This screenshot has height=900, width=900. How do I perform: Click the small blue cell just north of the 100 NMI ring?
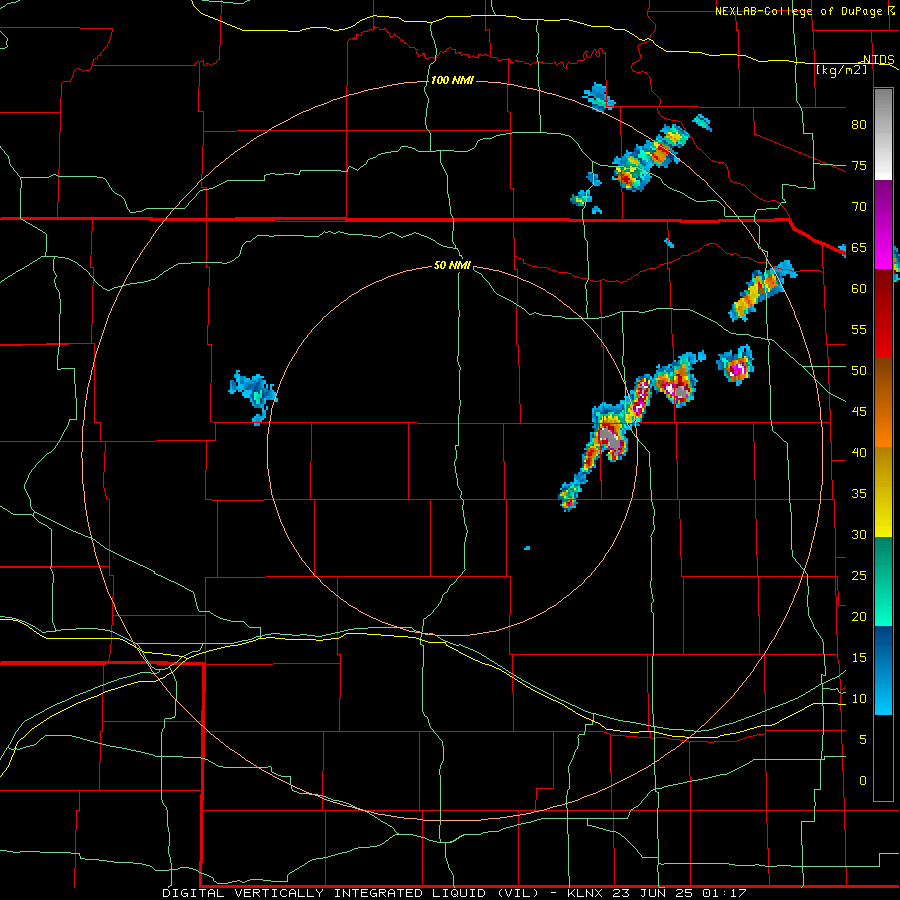pos(599,97)
